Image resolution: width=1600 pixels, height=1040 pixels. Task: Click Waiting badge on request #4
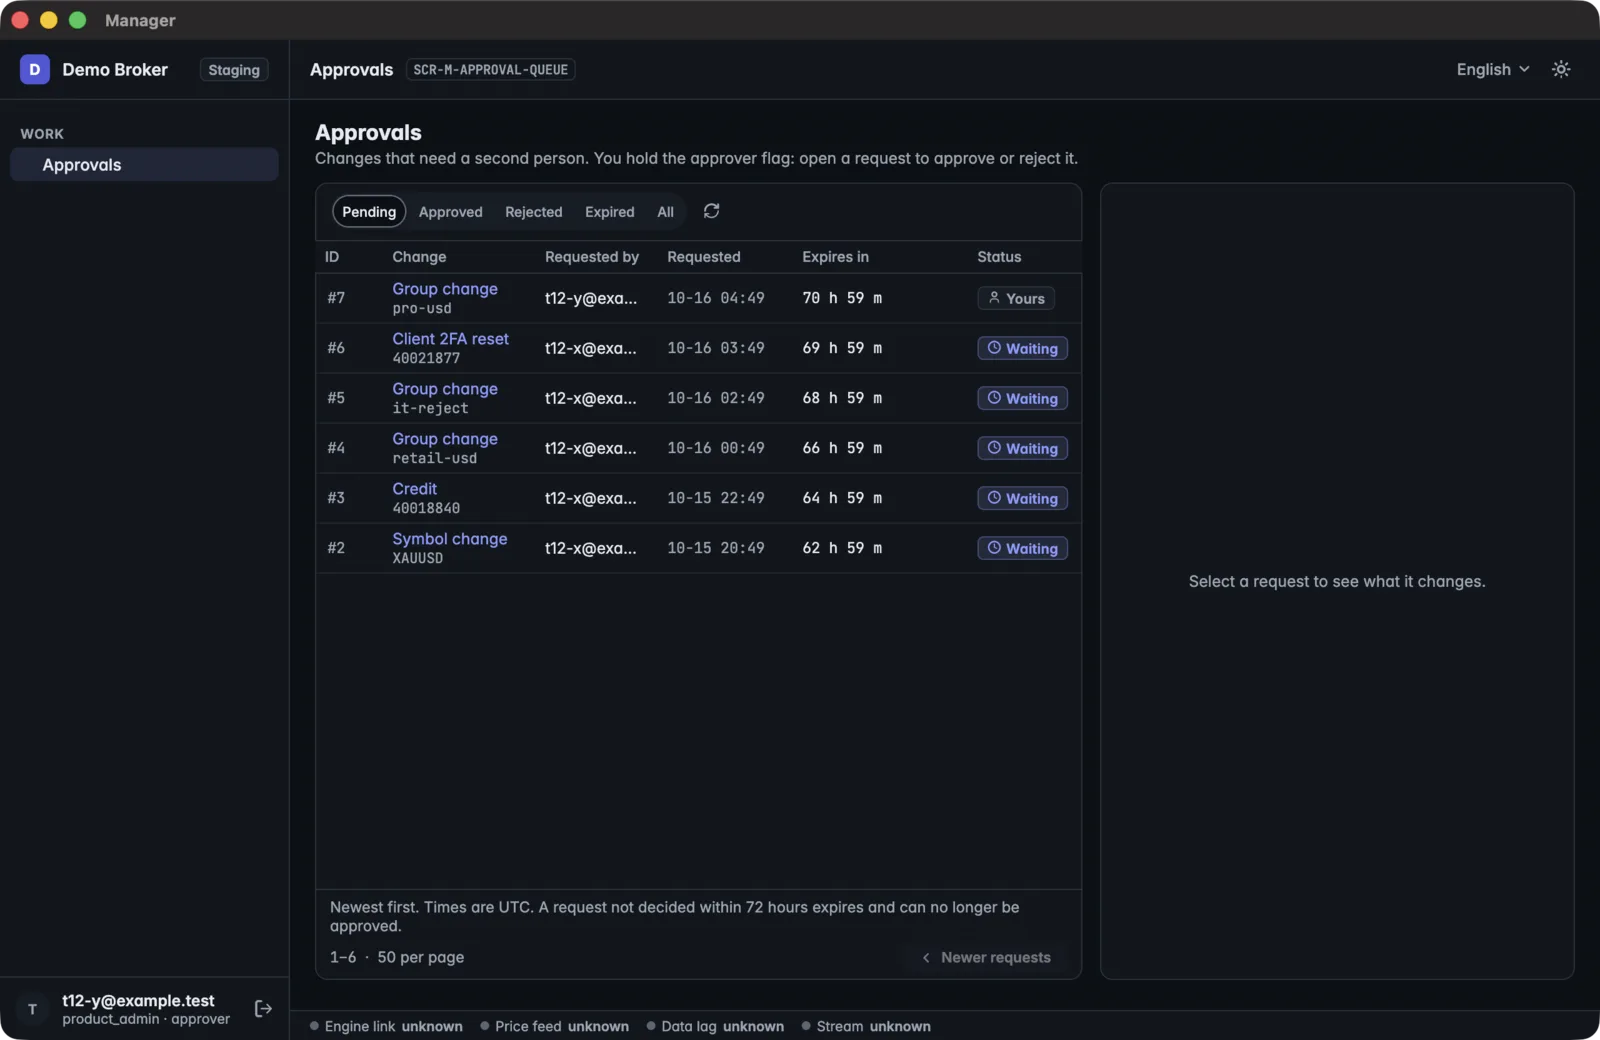pos(1022,448)
